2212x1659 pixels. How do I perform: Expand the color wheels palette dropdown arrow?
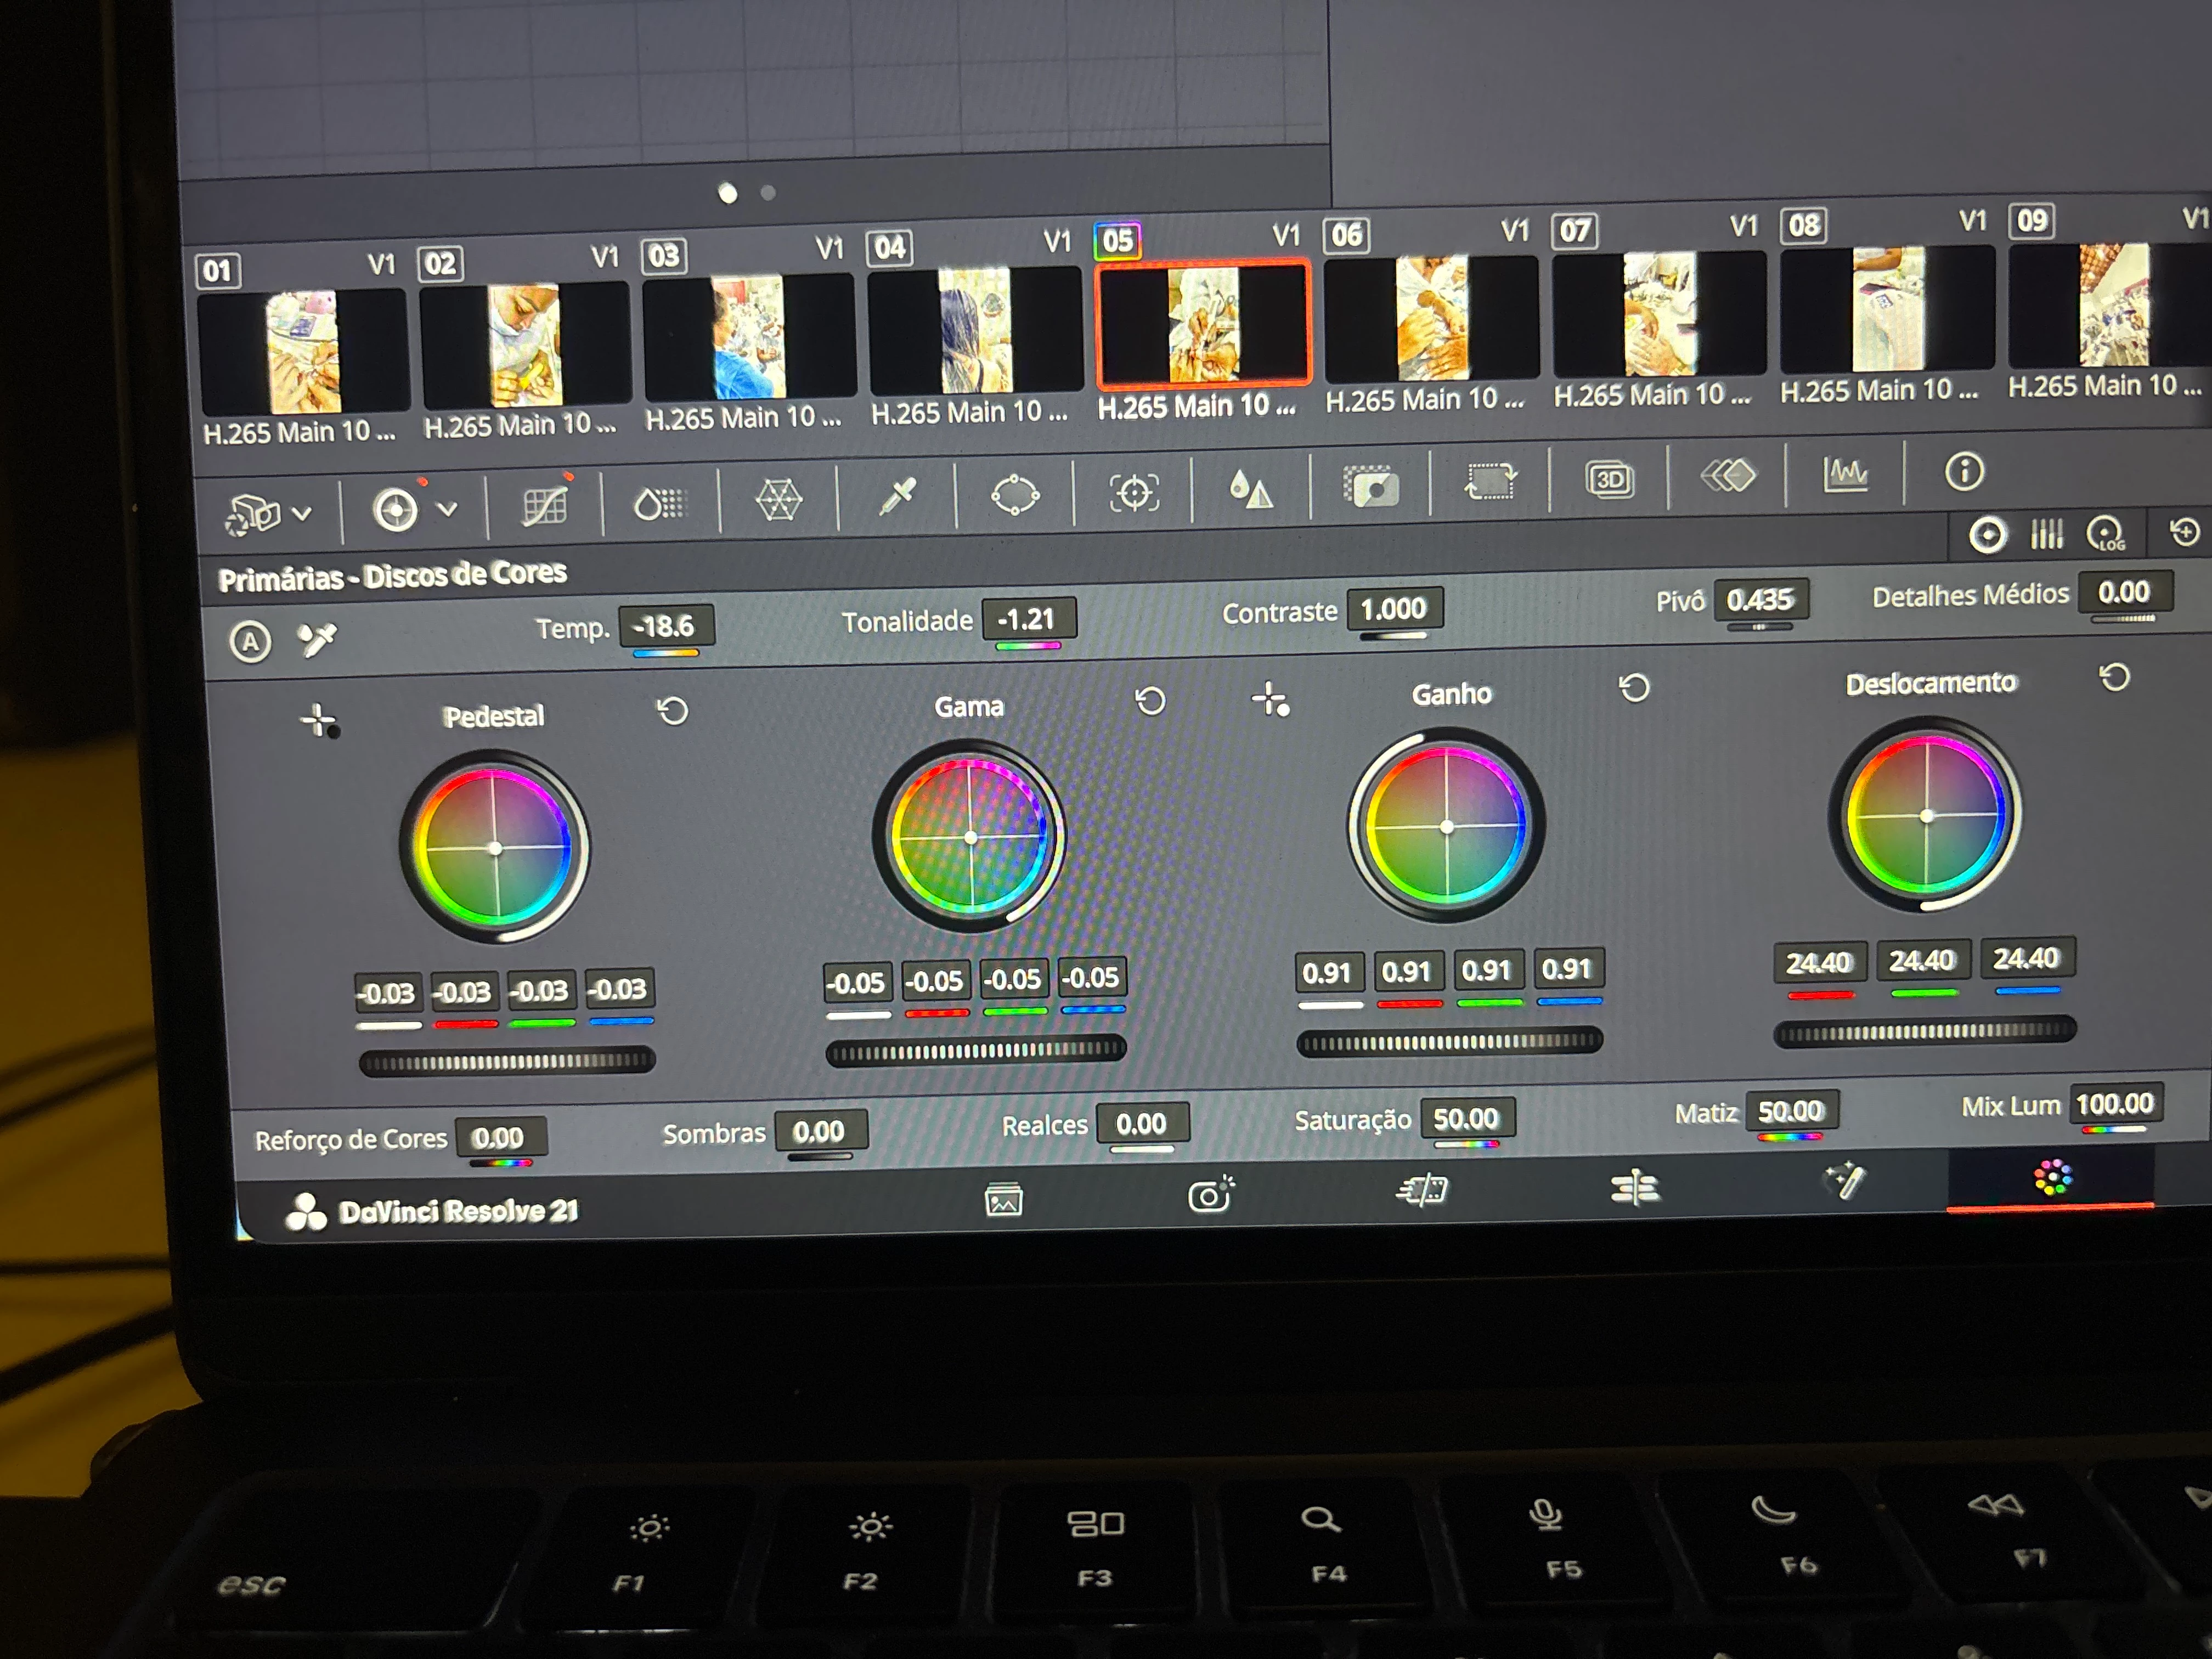click(x=448, y=509)
